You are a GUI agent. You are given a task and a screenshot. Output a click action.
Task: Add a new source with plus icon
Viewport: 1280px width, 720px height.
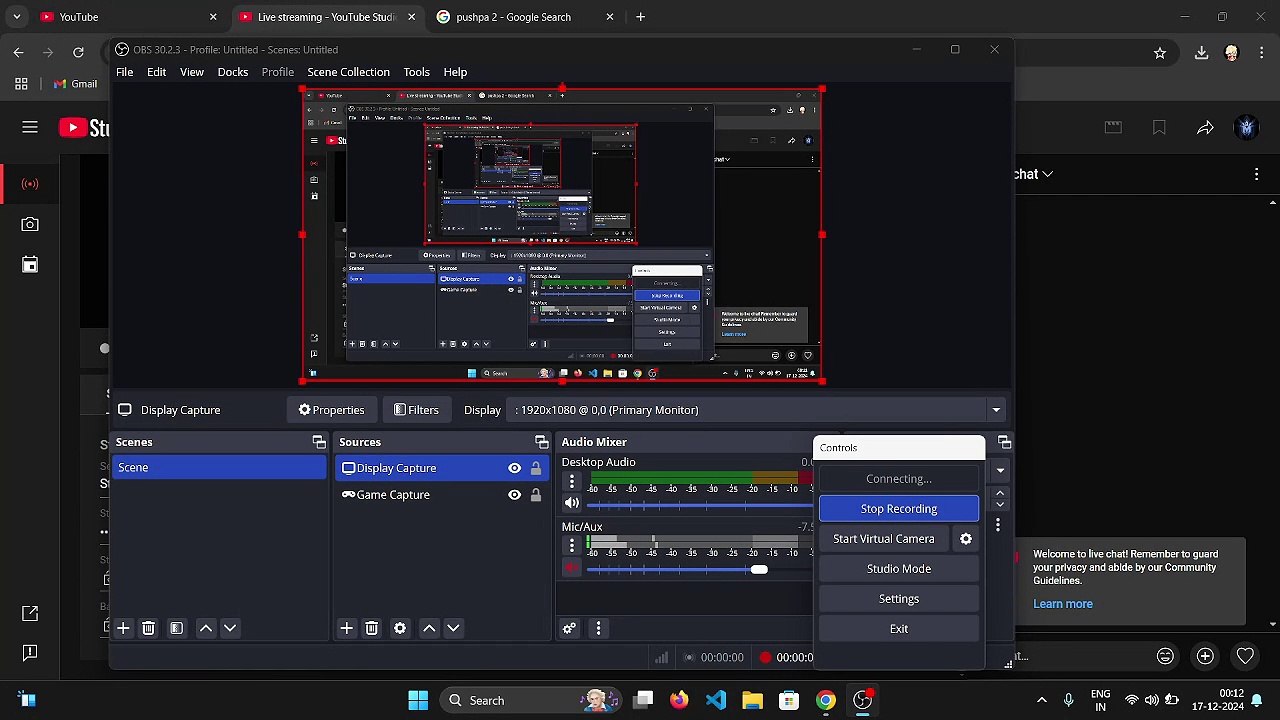click(x=346, y=628)
